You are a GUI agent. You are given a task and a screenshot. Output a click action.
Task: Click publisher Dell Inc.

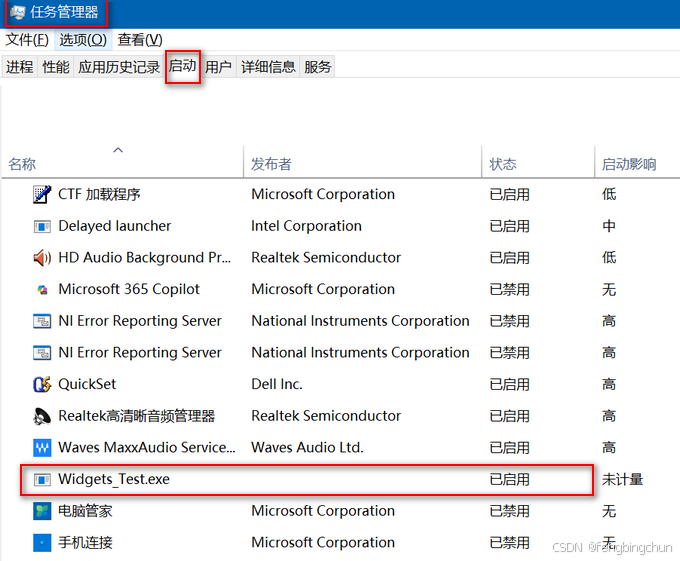277,385
